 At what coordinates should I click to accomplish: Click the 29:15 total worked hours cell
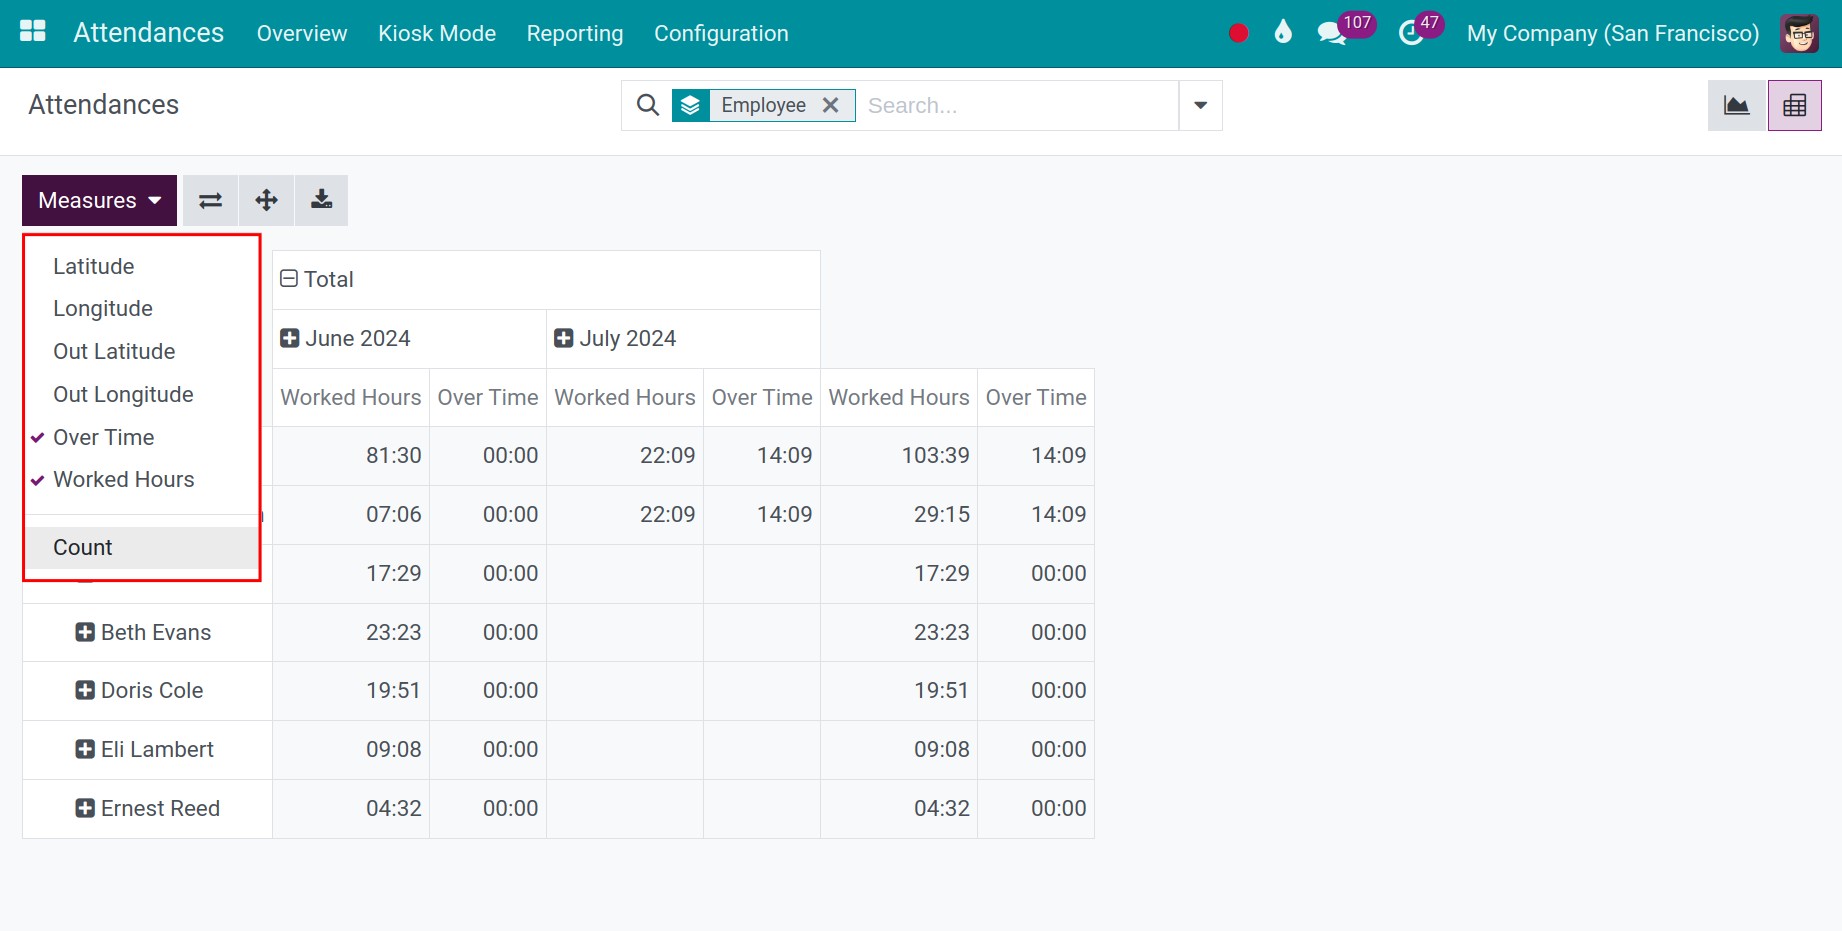coord(899,514)
